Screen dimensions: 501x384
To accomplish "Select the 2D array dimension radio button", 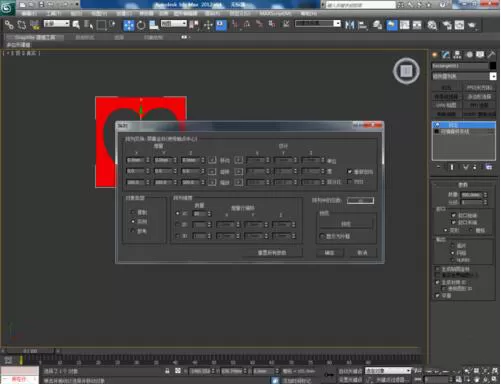I will pyautogui.click(x=177, y=225).
